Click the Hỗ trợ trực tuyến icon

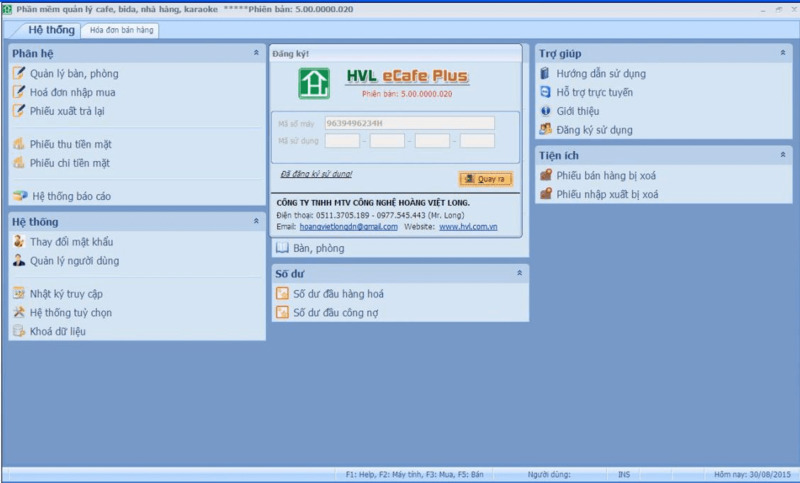[545, 92]
